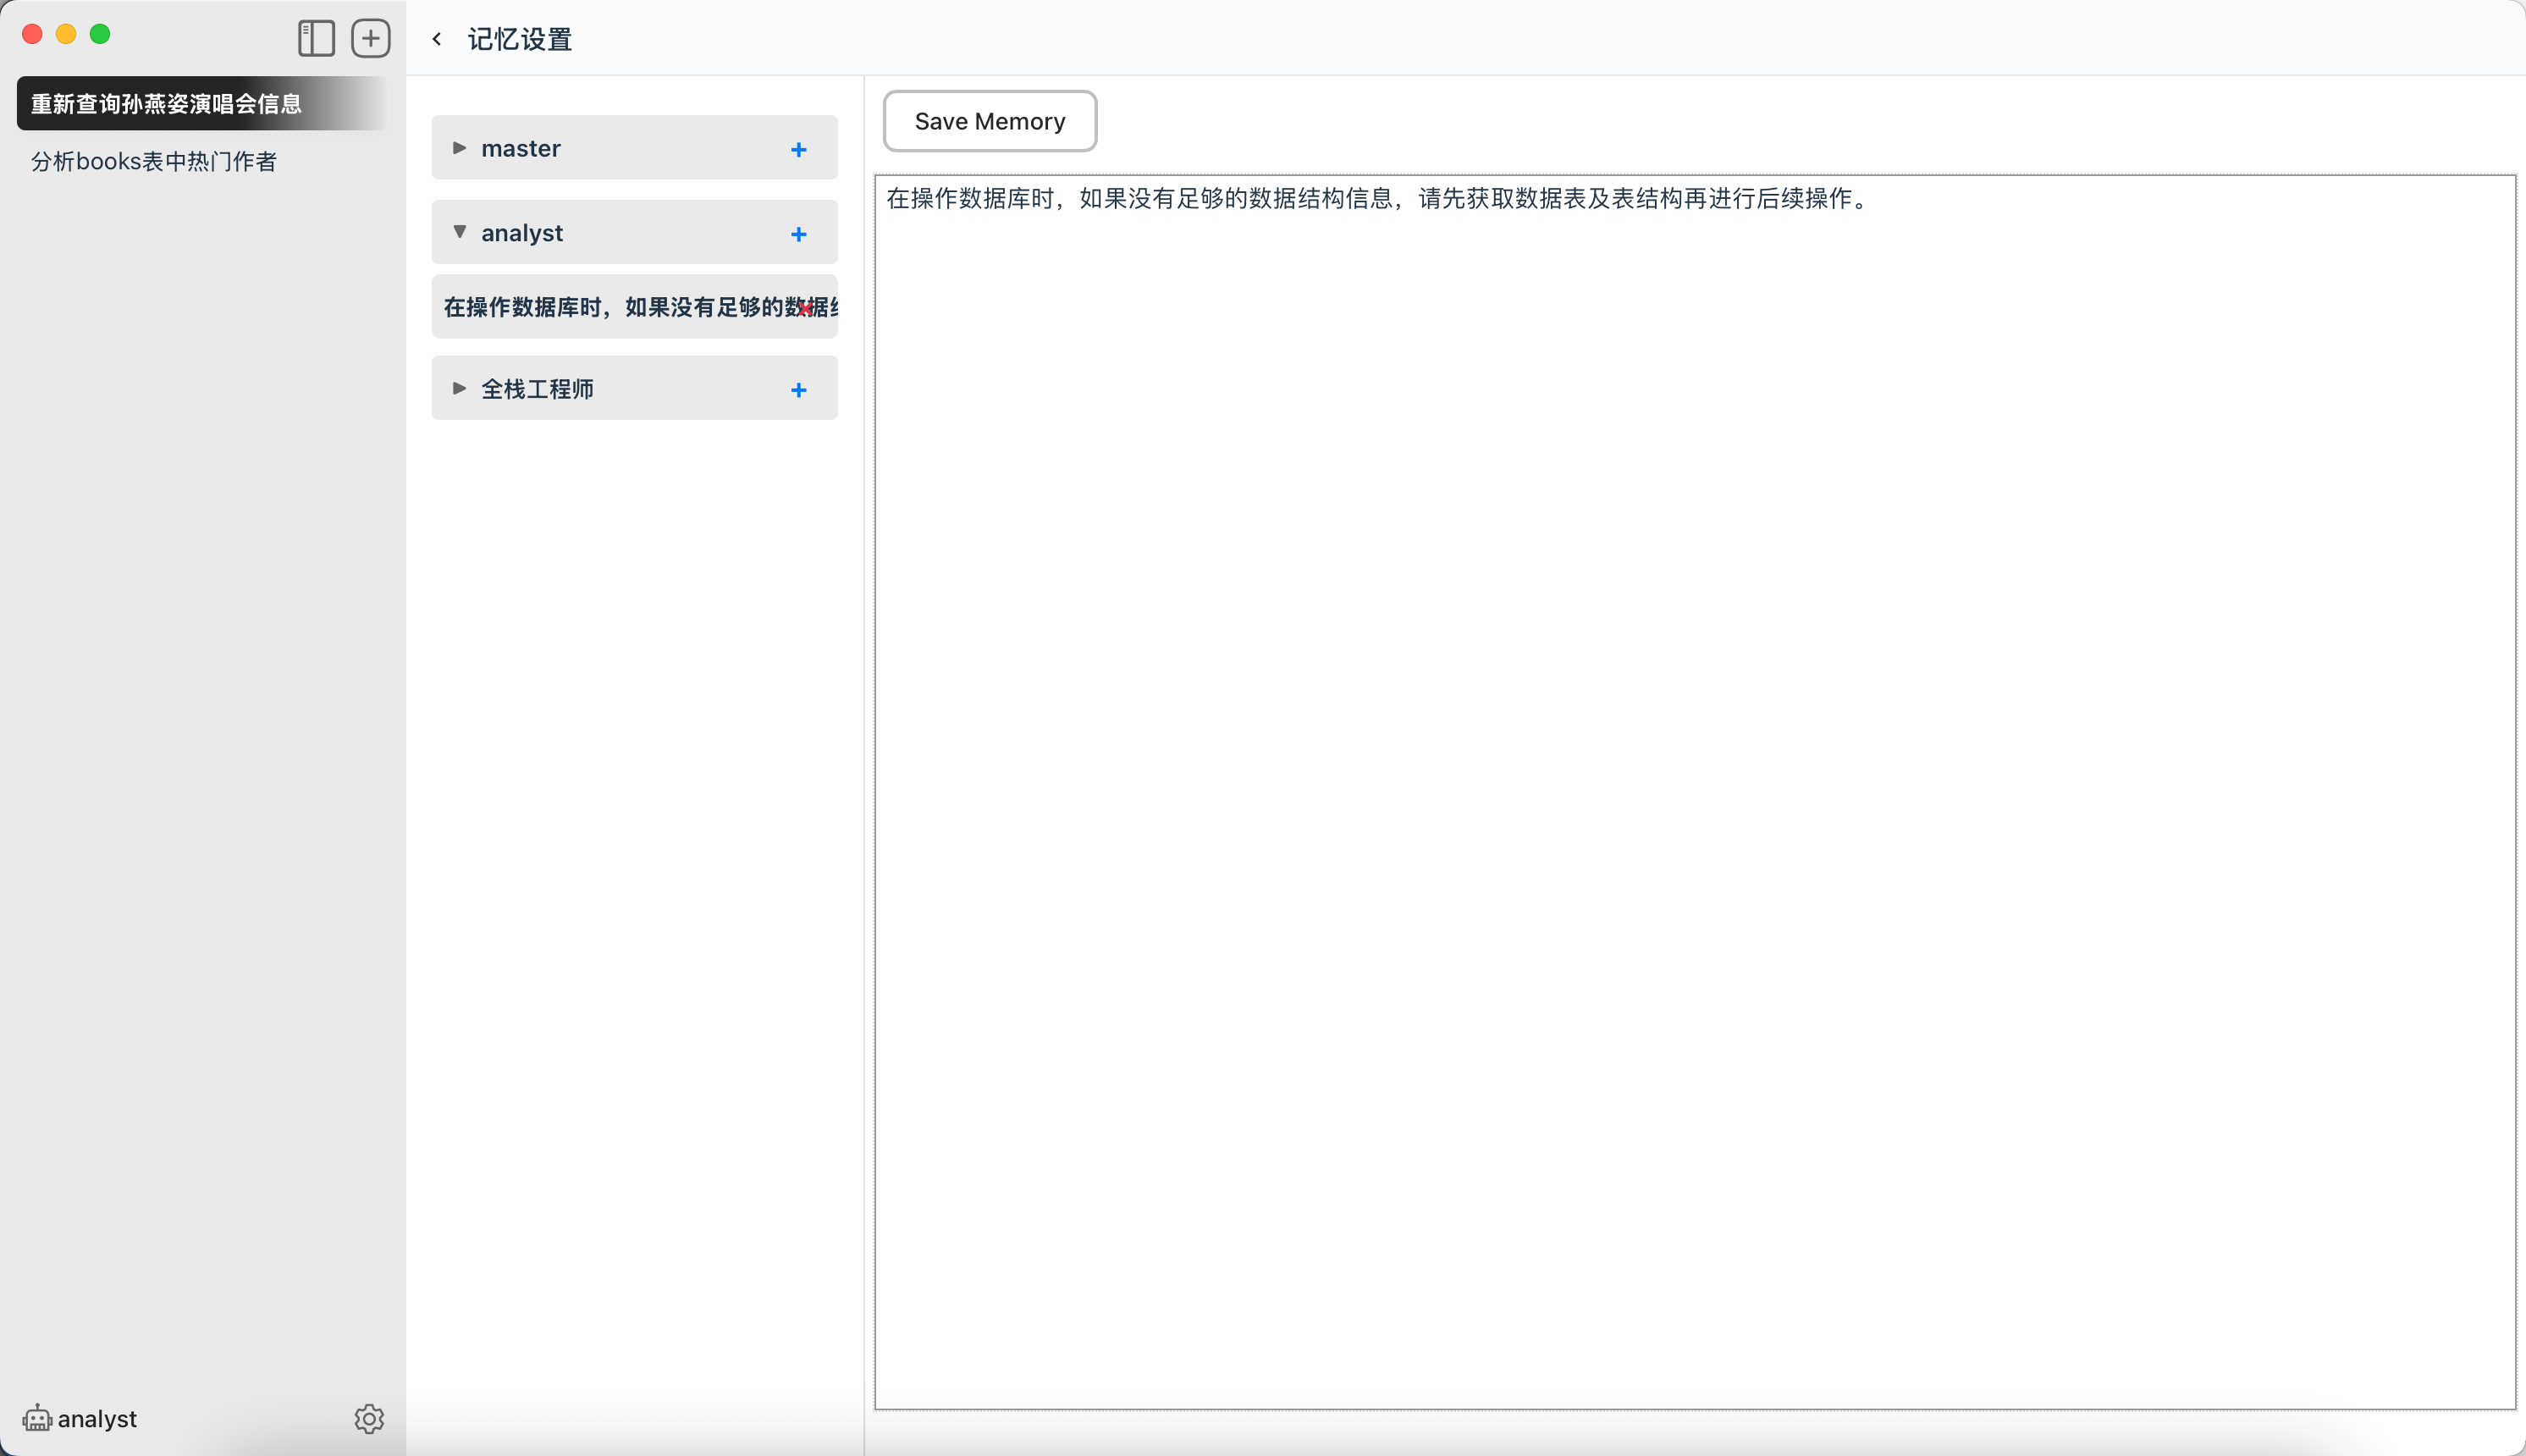Image resolution: width=2526 pixels, height=1456 pixels.
Task: Collapse the analyst memory group
Action: pyautogui.click(x=459, y=232)
